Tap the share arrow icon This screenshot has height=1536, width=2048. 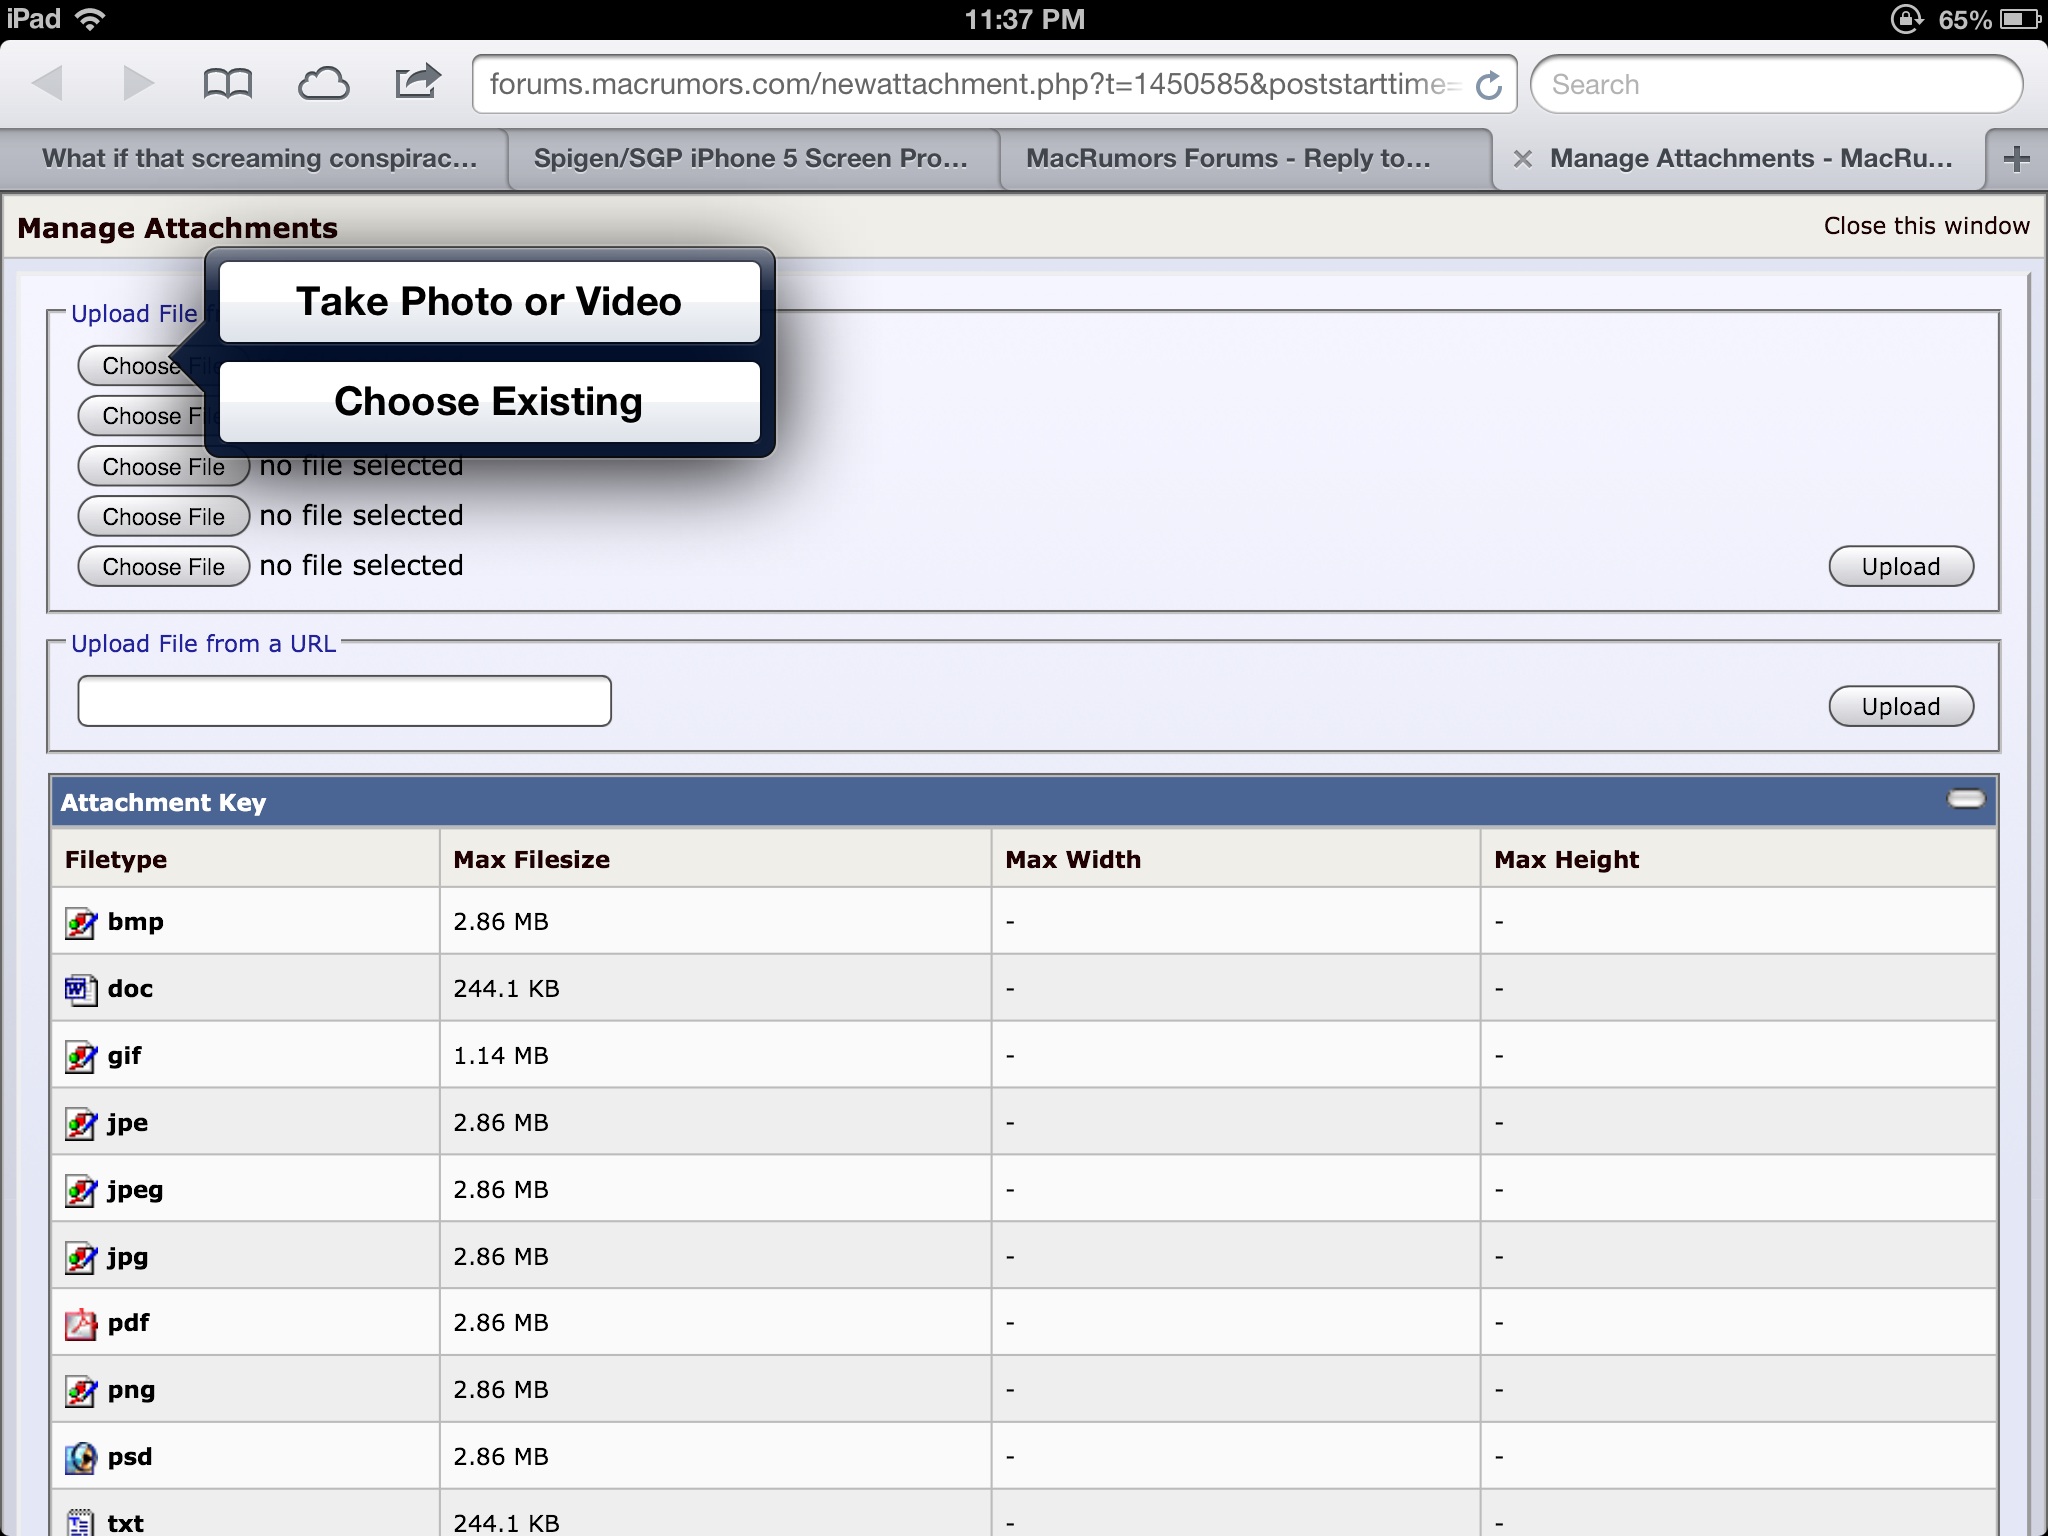coord(417,82)
